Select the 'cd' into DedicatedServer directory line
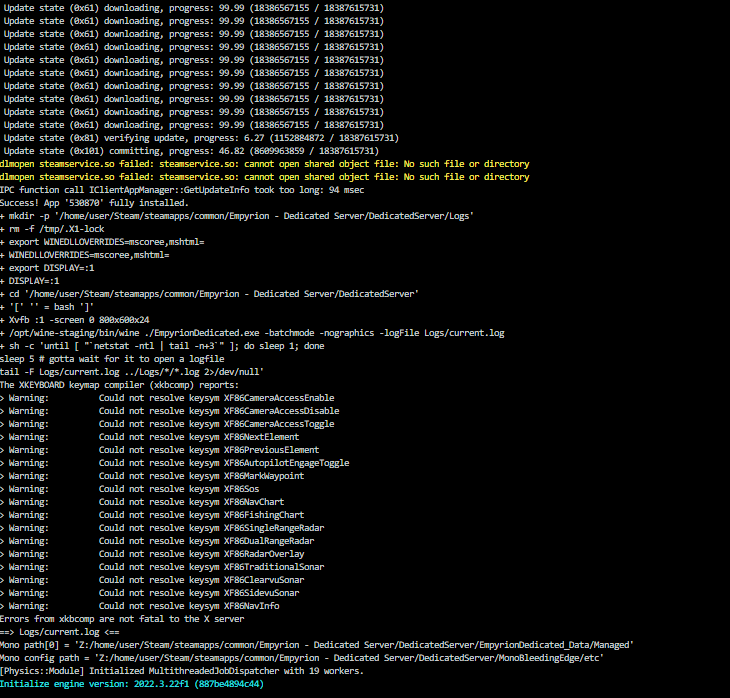Image resolution: width=730 pixels, height=698 pixels. pos(210,294)
